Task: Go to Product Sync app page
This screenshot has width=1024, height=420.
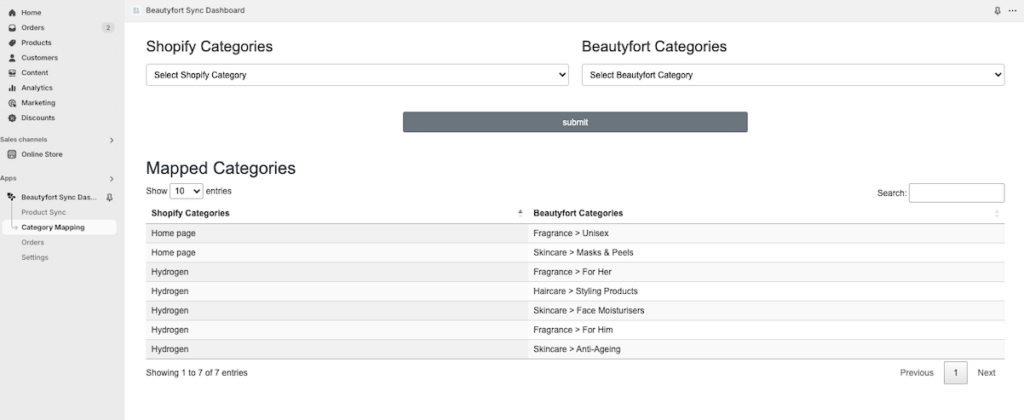Action: (x=43, y=212)
